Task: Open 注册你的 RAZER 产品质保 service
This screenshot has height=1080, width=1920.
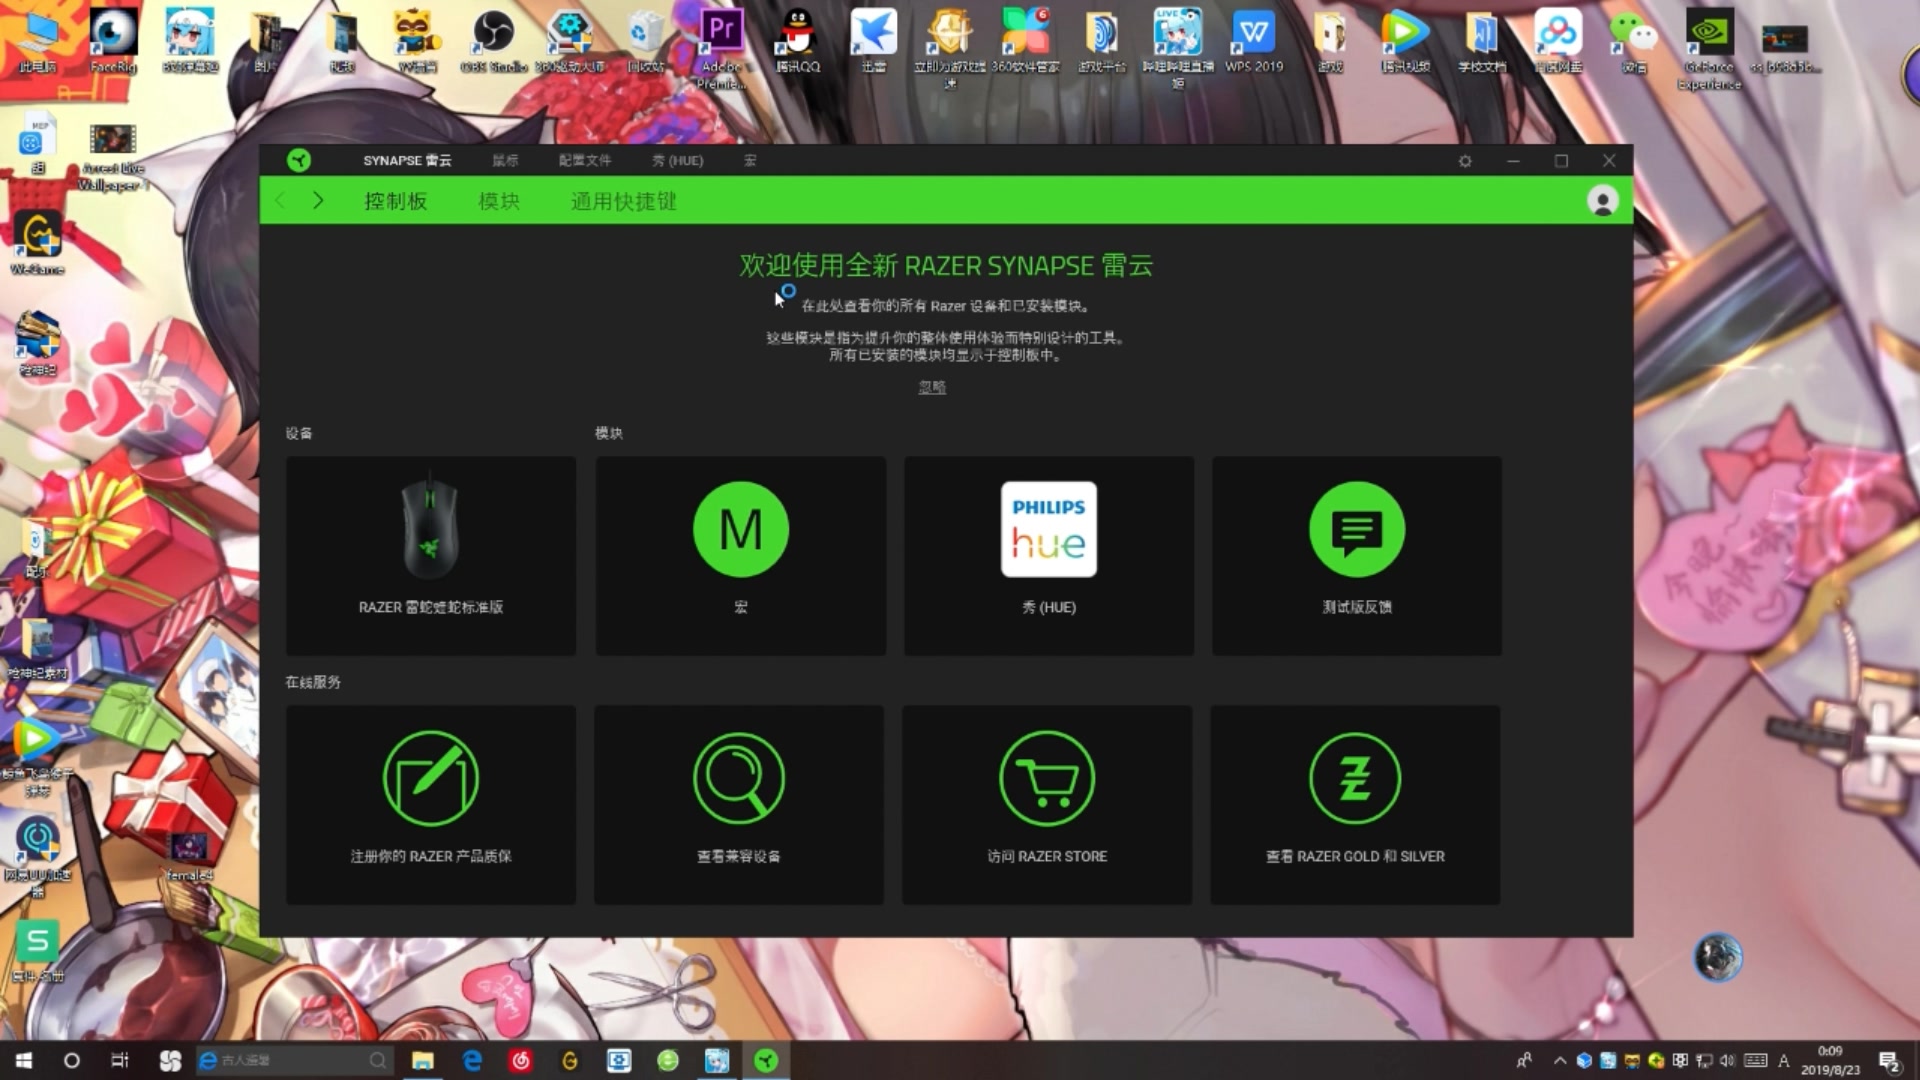Action: pyautogui.click(x=431, y=805)
